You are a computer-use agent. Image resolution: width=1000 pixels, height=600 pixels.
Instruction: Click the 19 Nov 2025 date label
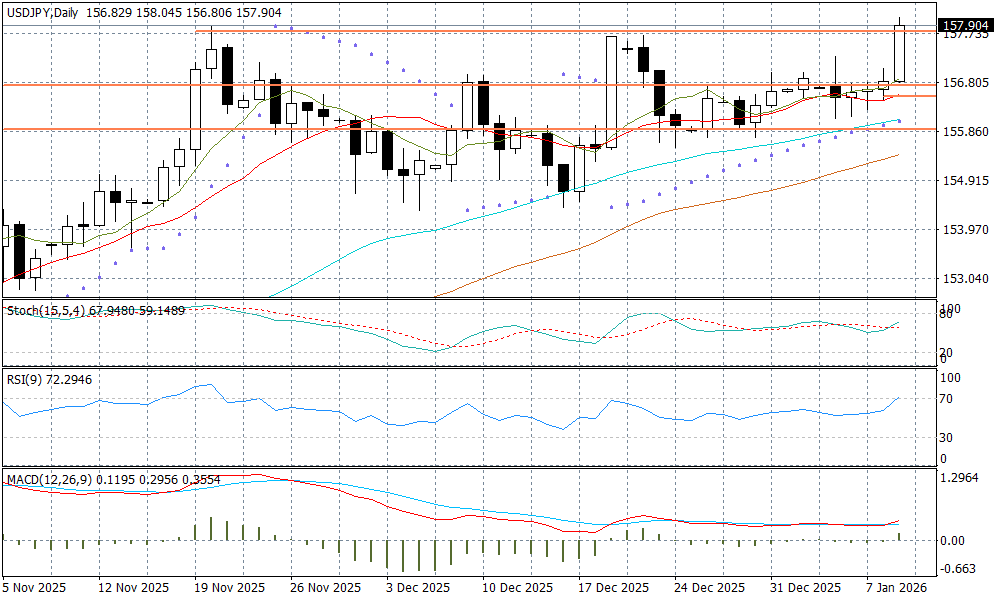point(229,587)
